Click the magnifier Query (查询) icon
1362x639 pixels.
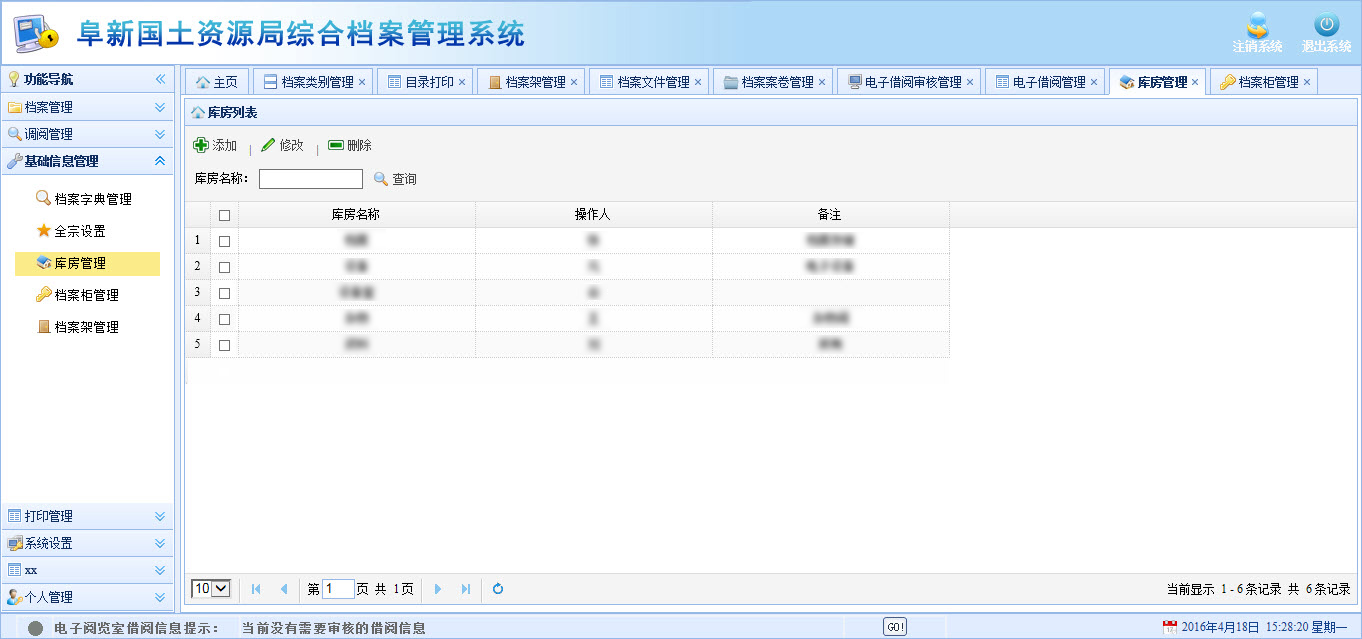coord(381,179)
